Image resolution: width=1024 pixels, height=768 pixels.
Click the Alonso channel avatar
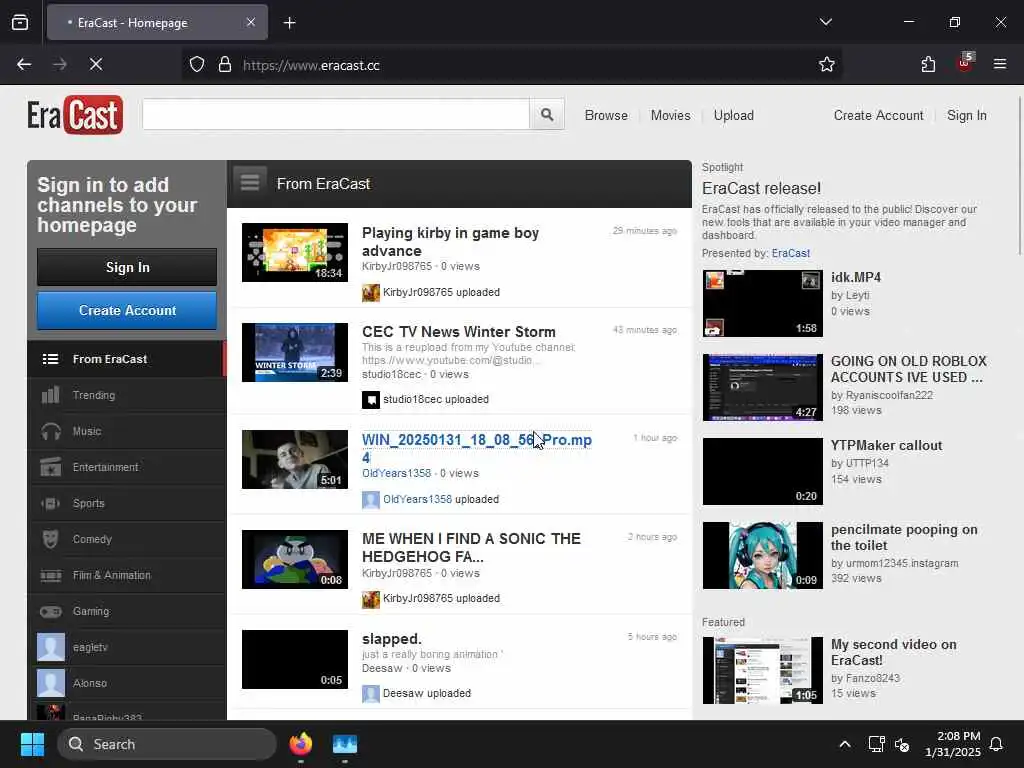coord(51,683)
